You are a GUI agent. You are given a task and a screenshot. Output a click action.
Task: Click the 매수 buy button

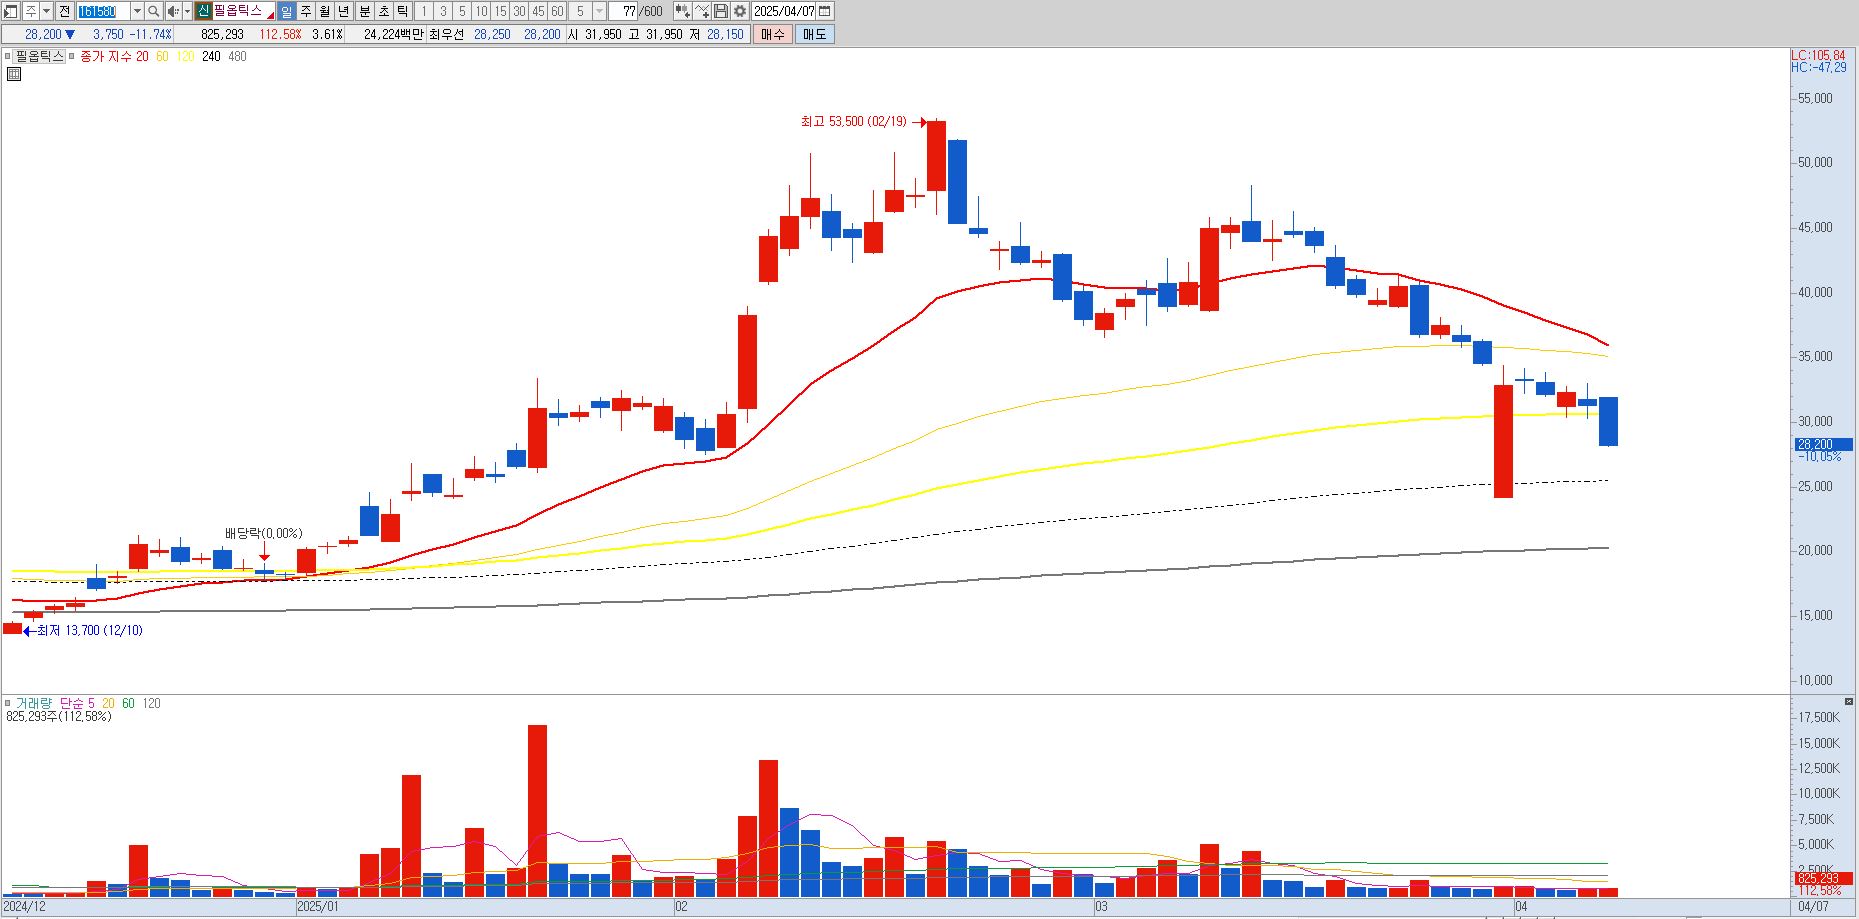coord(772,34)
